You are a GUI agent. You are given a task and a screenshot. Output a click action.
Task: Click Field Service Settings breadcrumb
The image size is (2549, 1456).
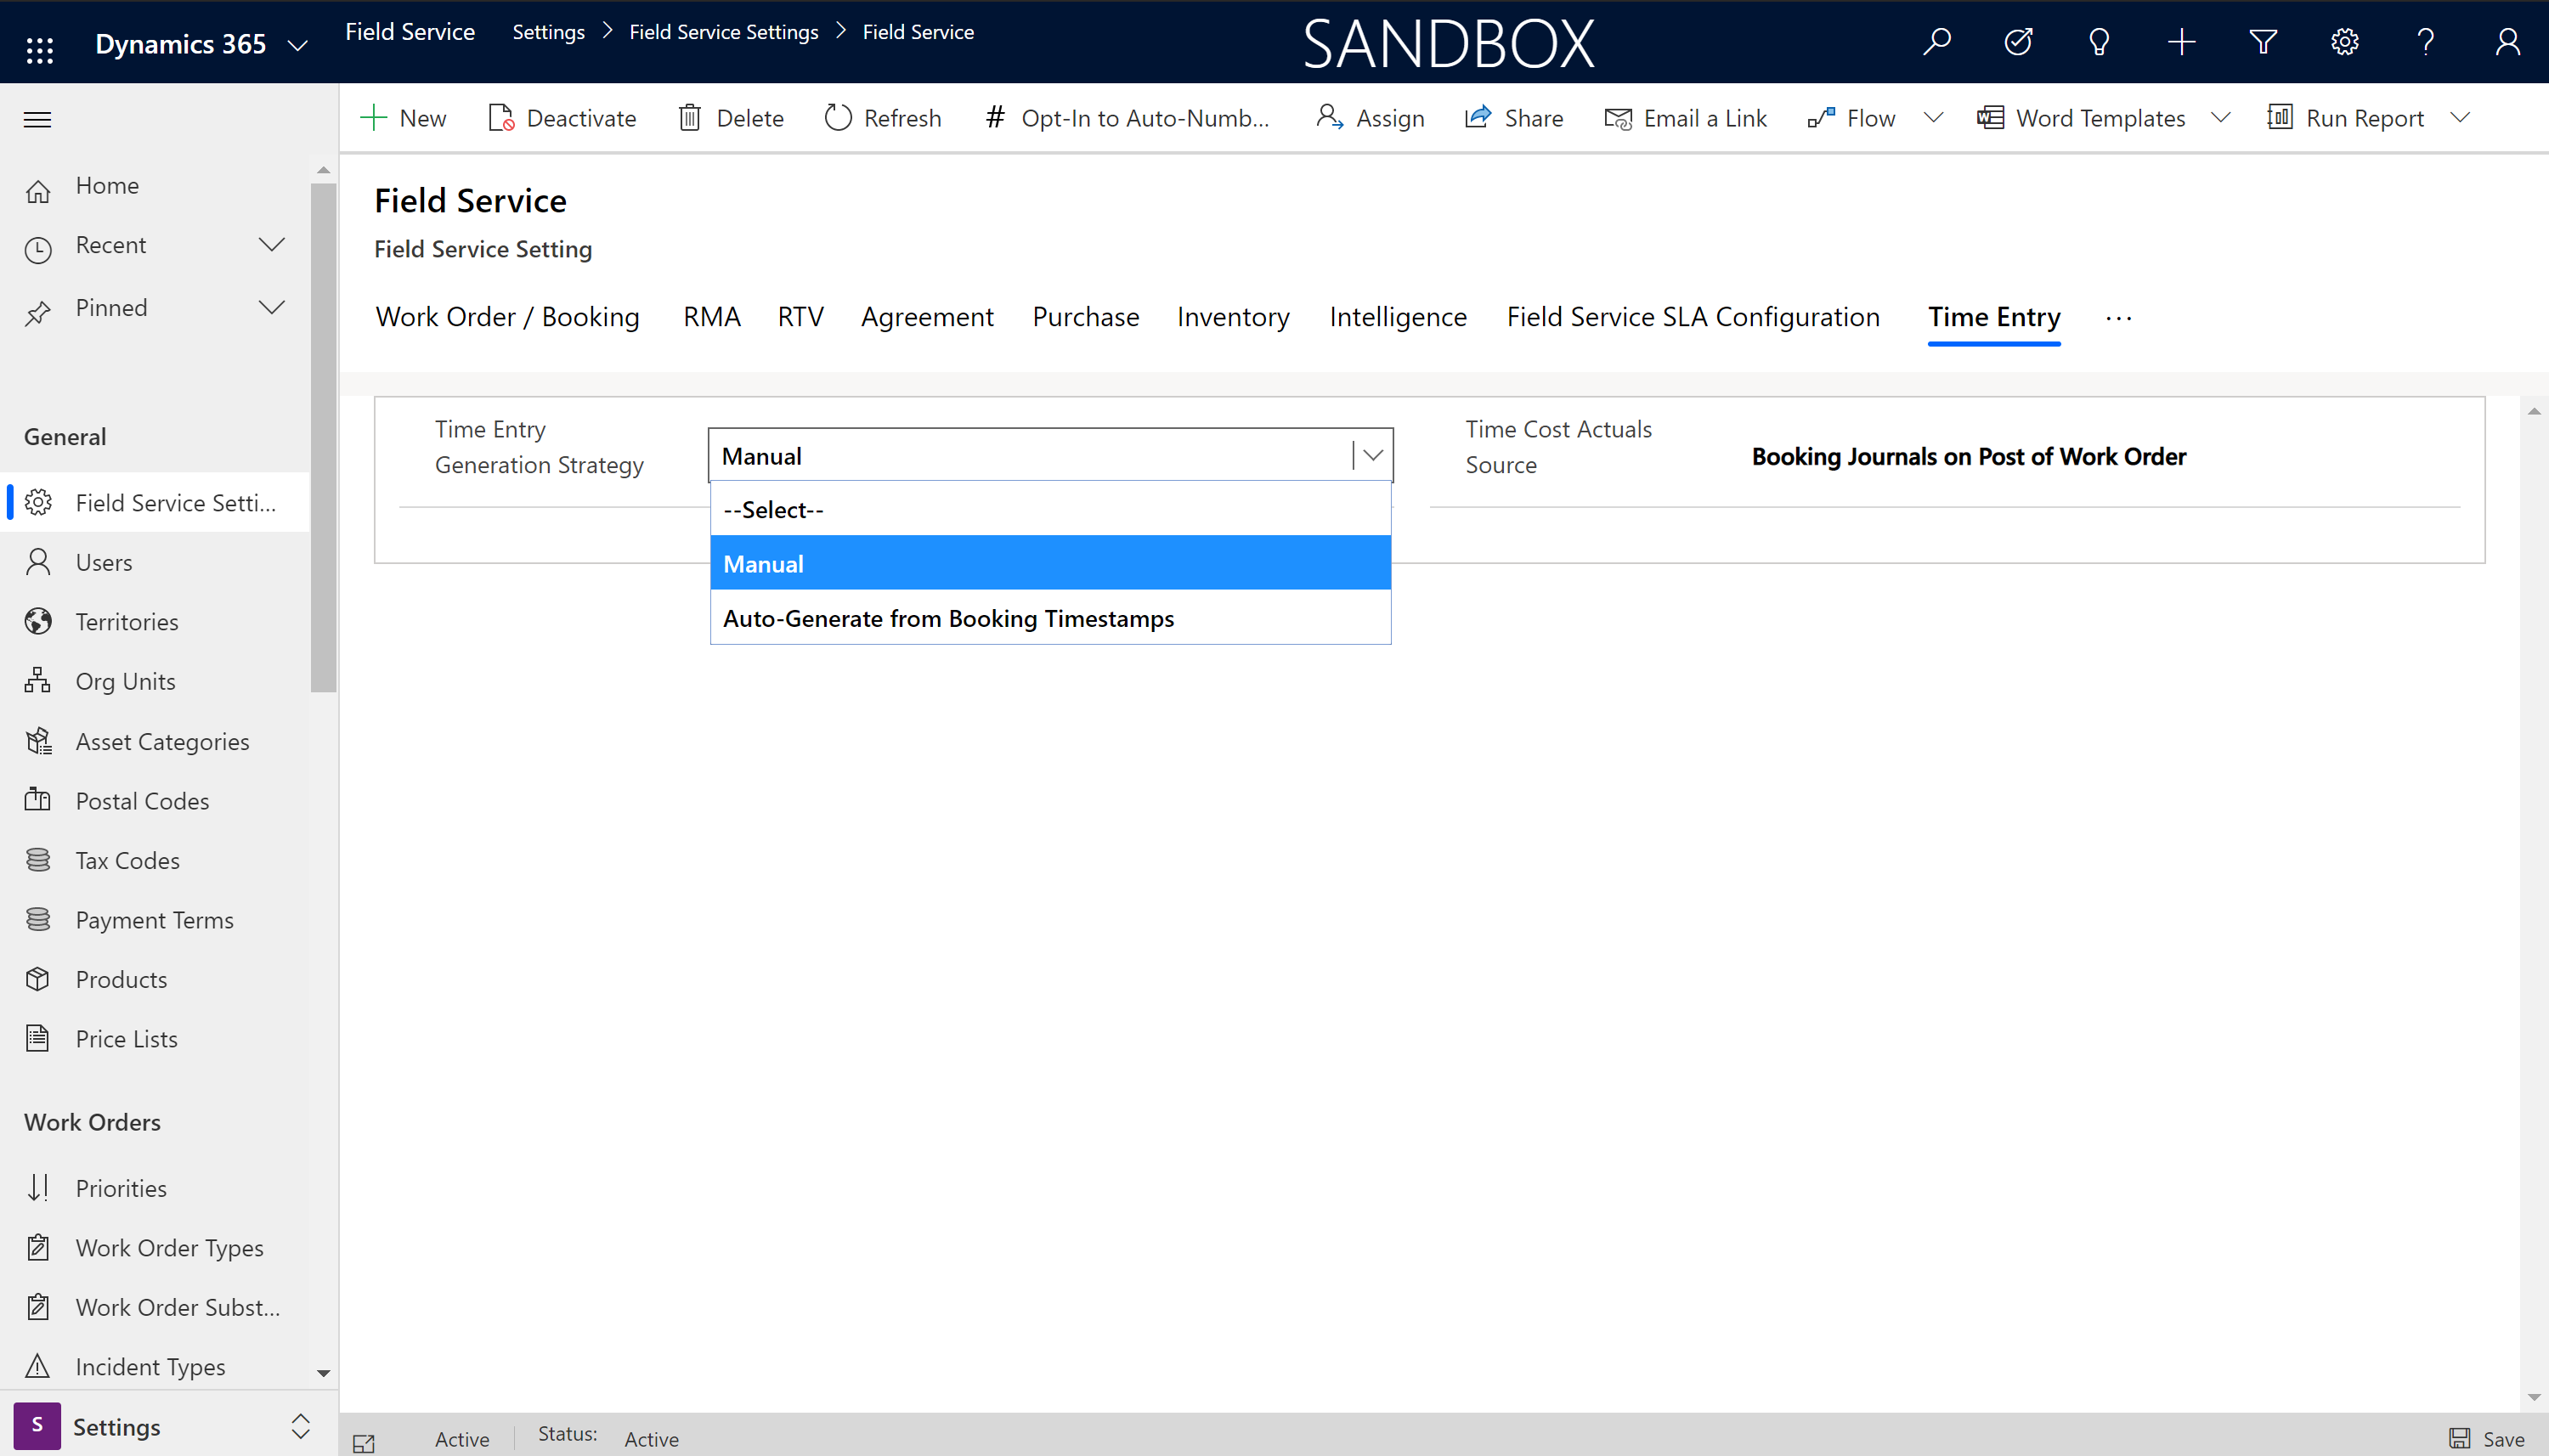coord(723,32)
